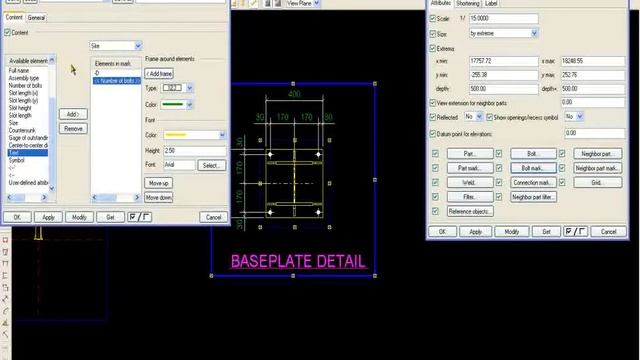
Task: Open the Size dropdown above Elements in mark
Action: (x=138, y=46)
